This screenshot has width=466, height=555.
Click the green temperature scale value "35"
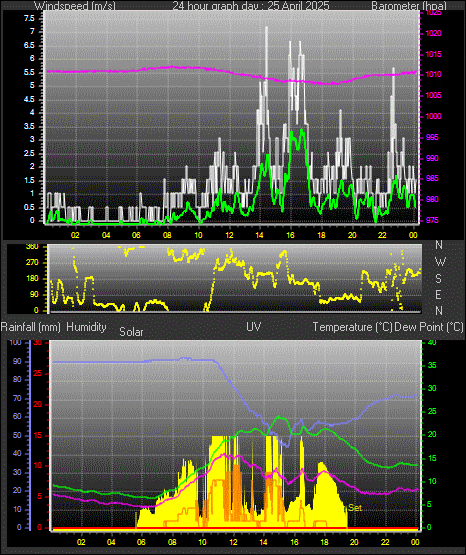pos(432,365)
